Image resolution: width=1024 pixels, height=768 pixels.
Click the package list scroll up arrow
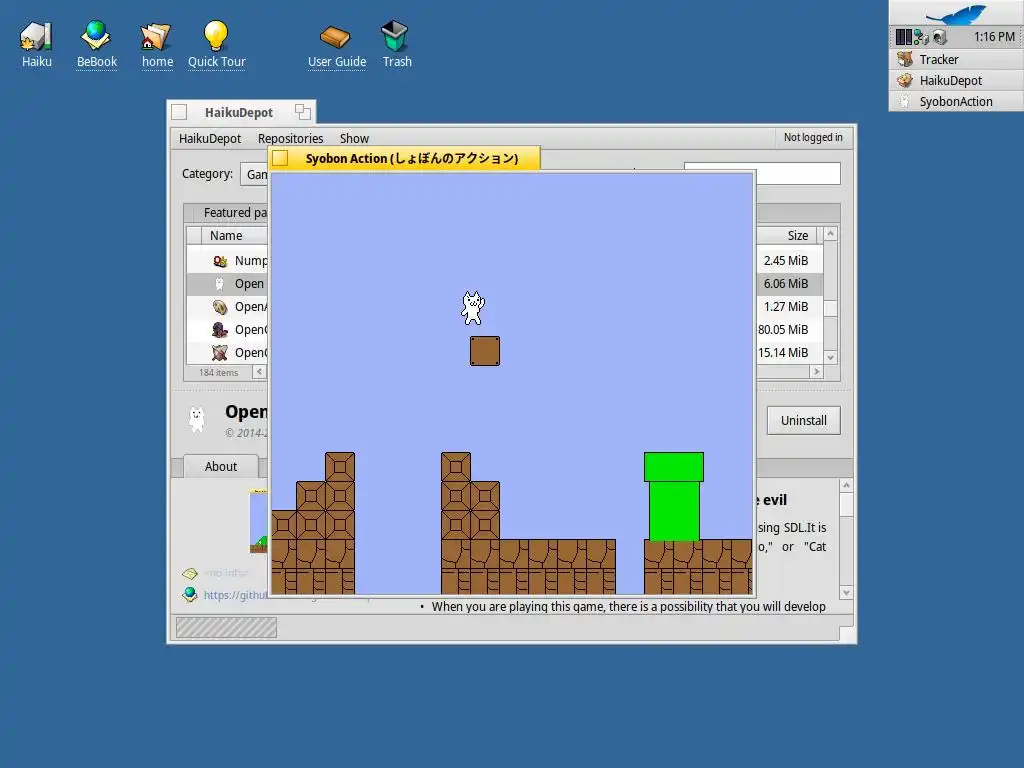pyautogui.click(x=830, y=233)
